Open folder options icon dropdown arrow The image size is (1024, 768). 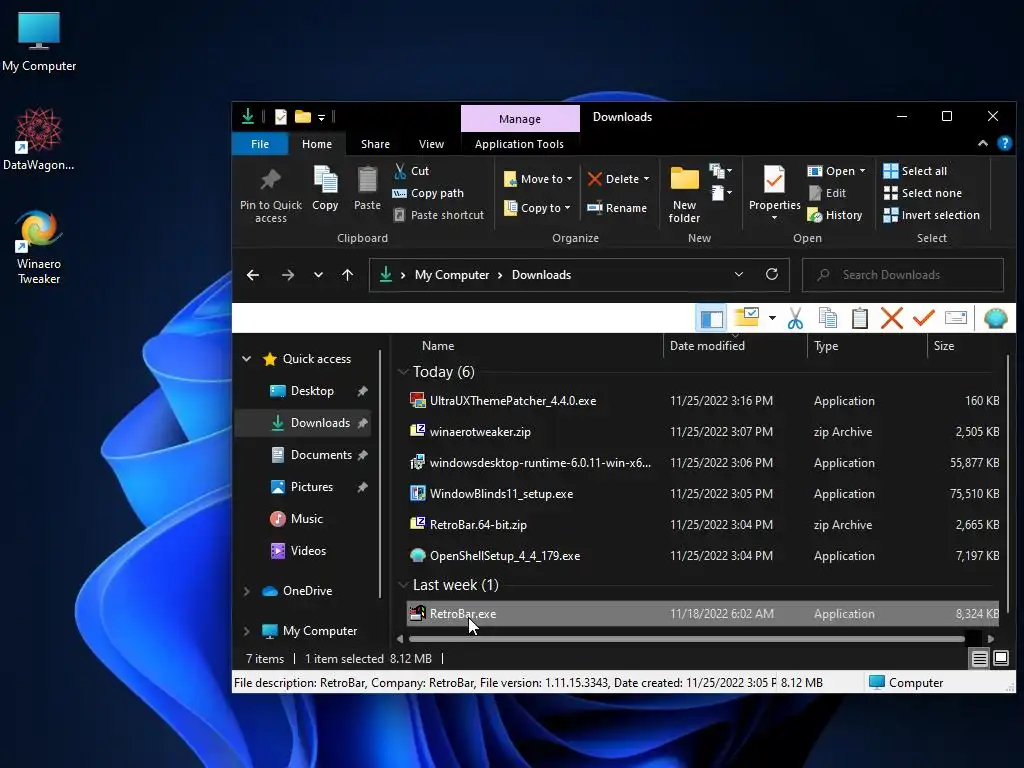[x=772, y=319]
